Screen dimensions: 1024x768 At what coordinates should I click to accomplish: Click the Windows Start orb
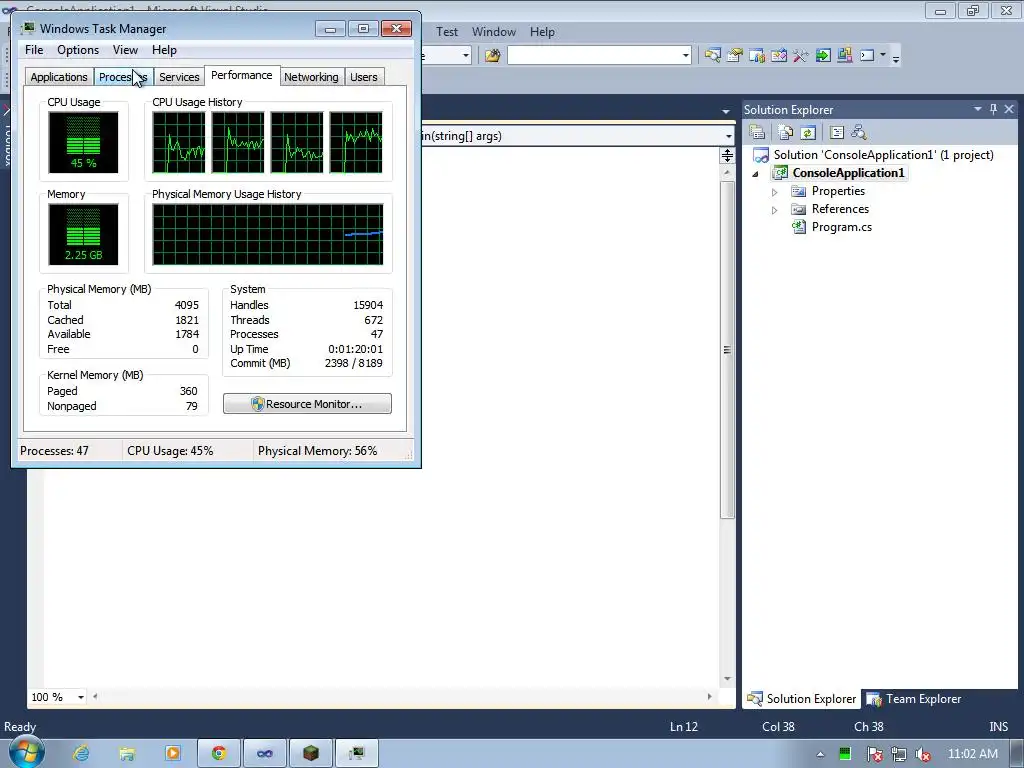(26, 752)
